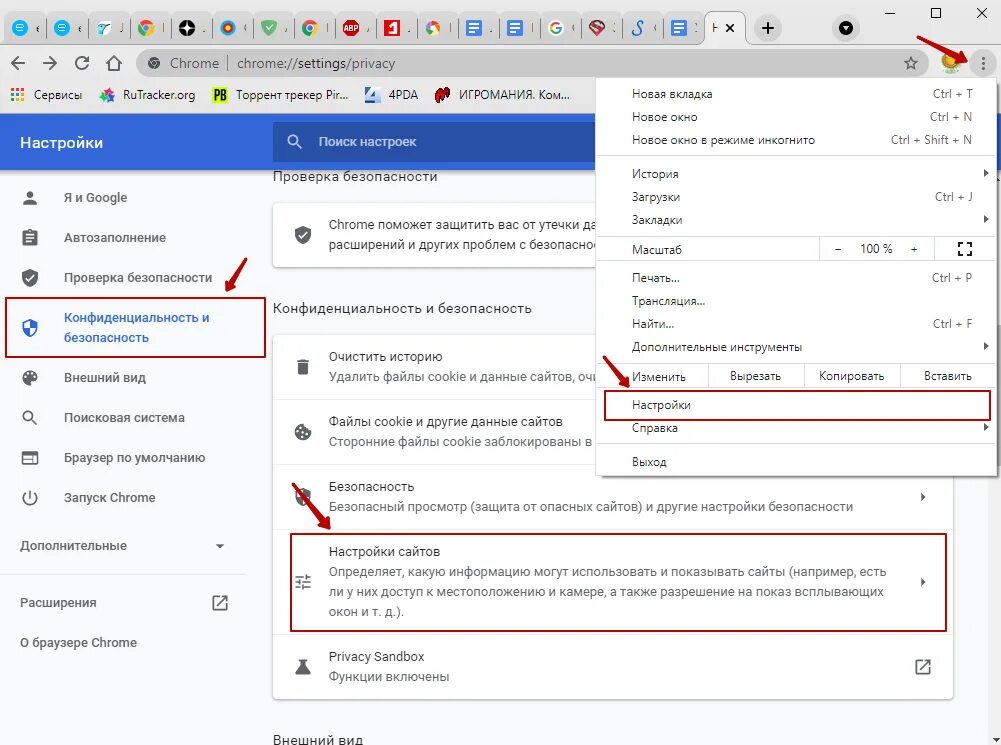
Task: Select Конфиденциальность и безопасность in sidebar
Action: pyautogui.click(x=135, y=327)
